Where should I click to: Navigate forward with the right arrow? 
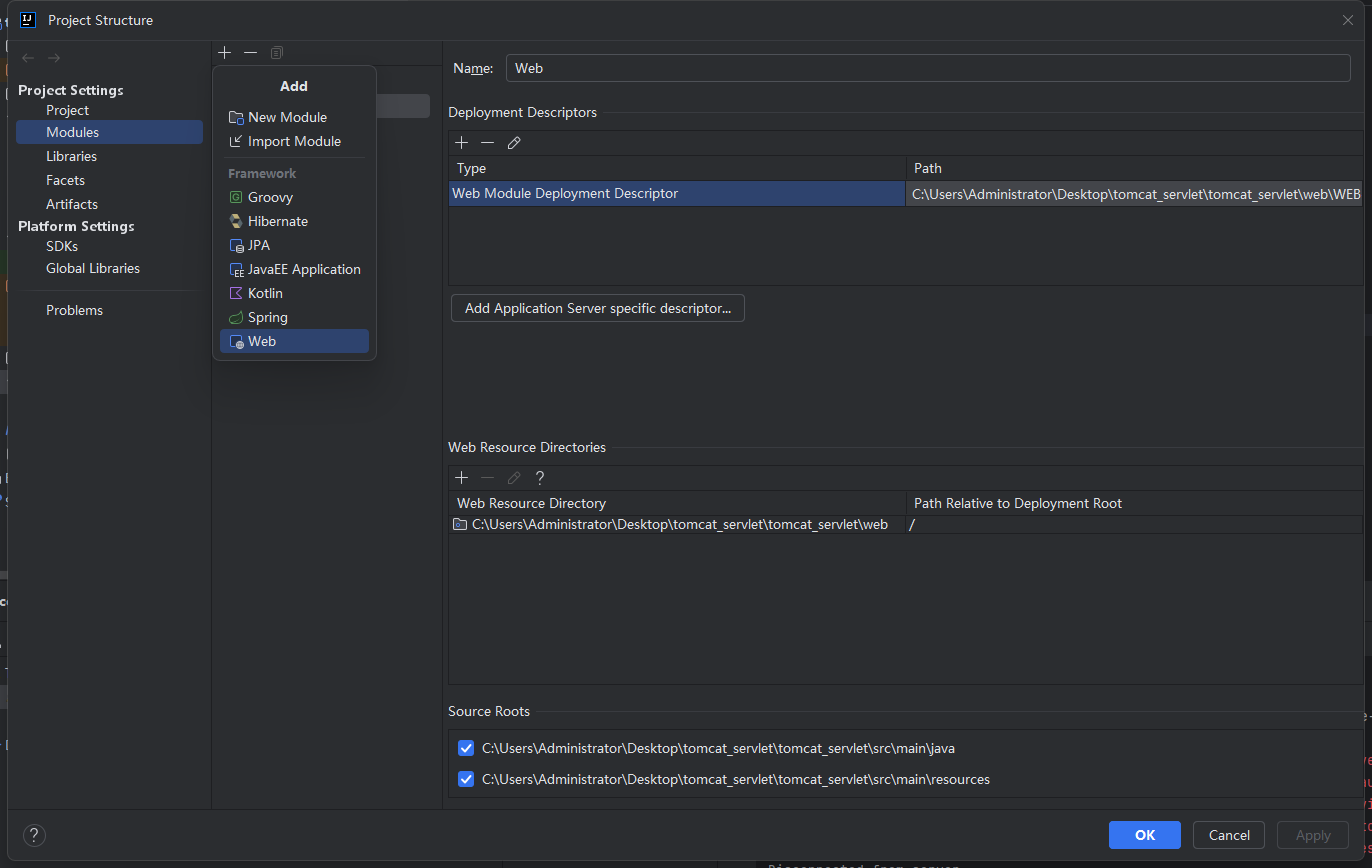point(54,58)
